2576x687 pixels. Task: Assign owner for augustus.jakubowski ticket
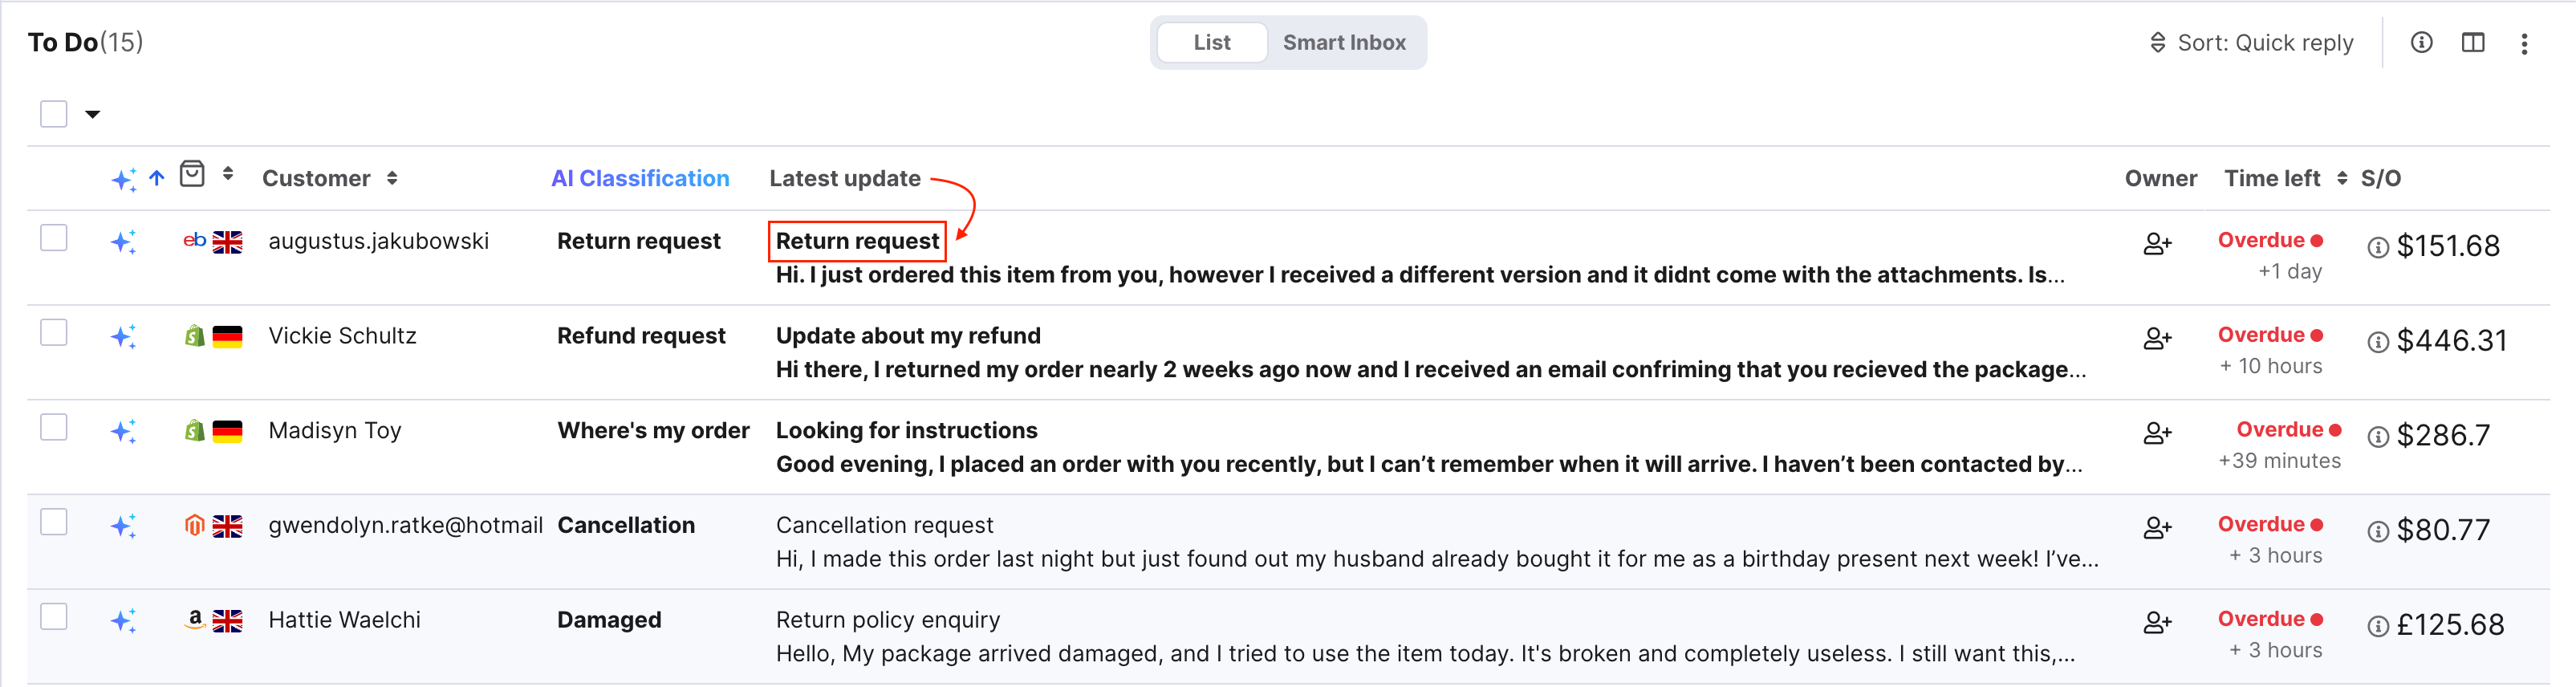point(2157,243)
